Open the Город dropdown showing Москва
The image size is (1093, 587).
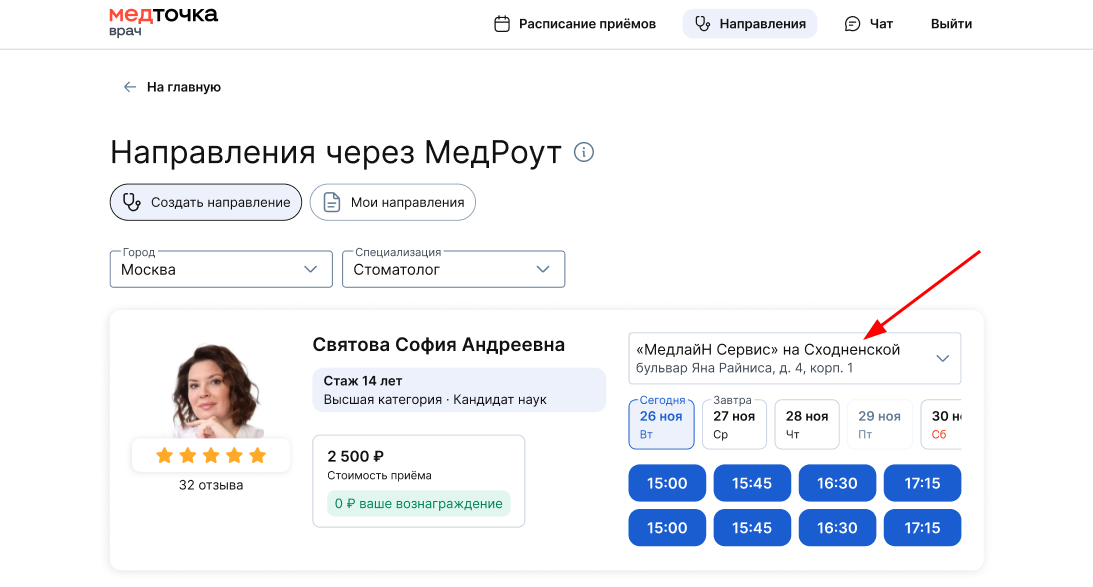221,269
